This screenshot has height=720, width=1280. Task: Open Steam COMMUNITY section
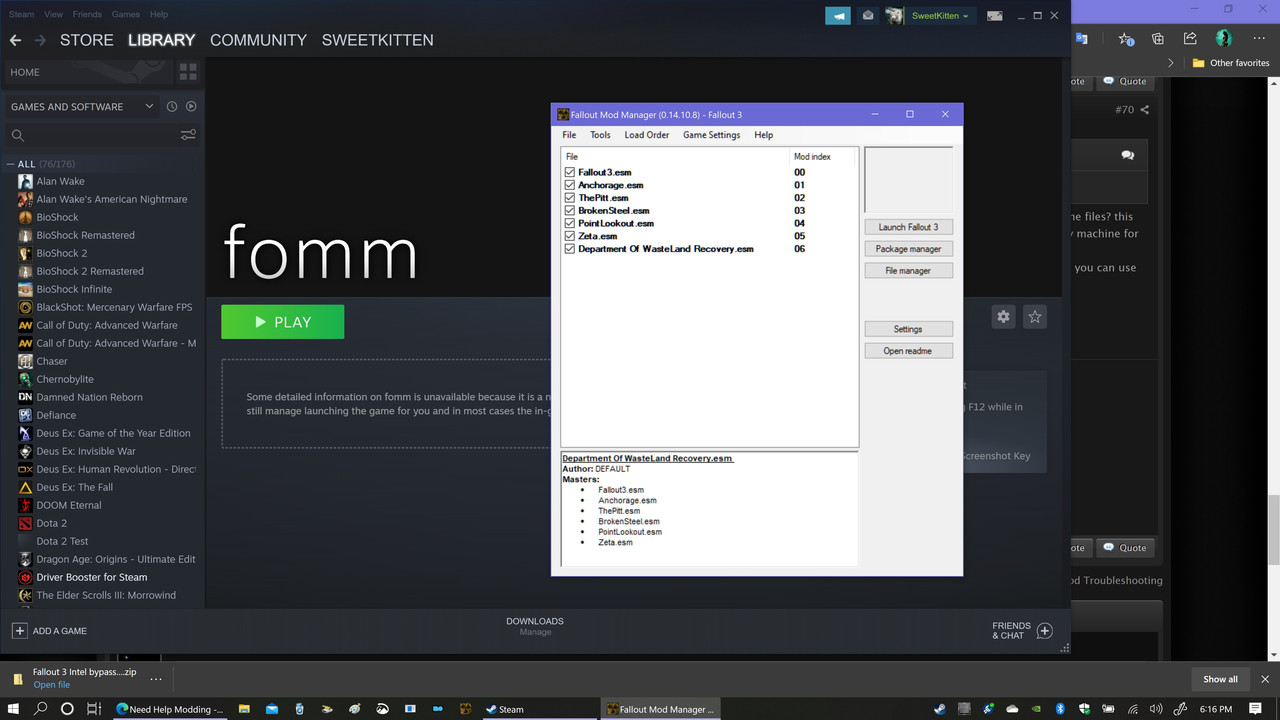[258, 40]
